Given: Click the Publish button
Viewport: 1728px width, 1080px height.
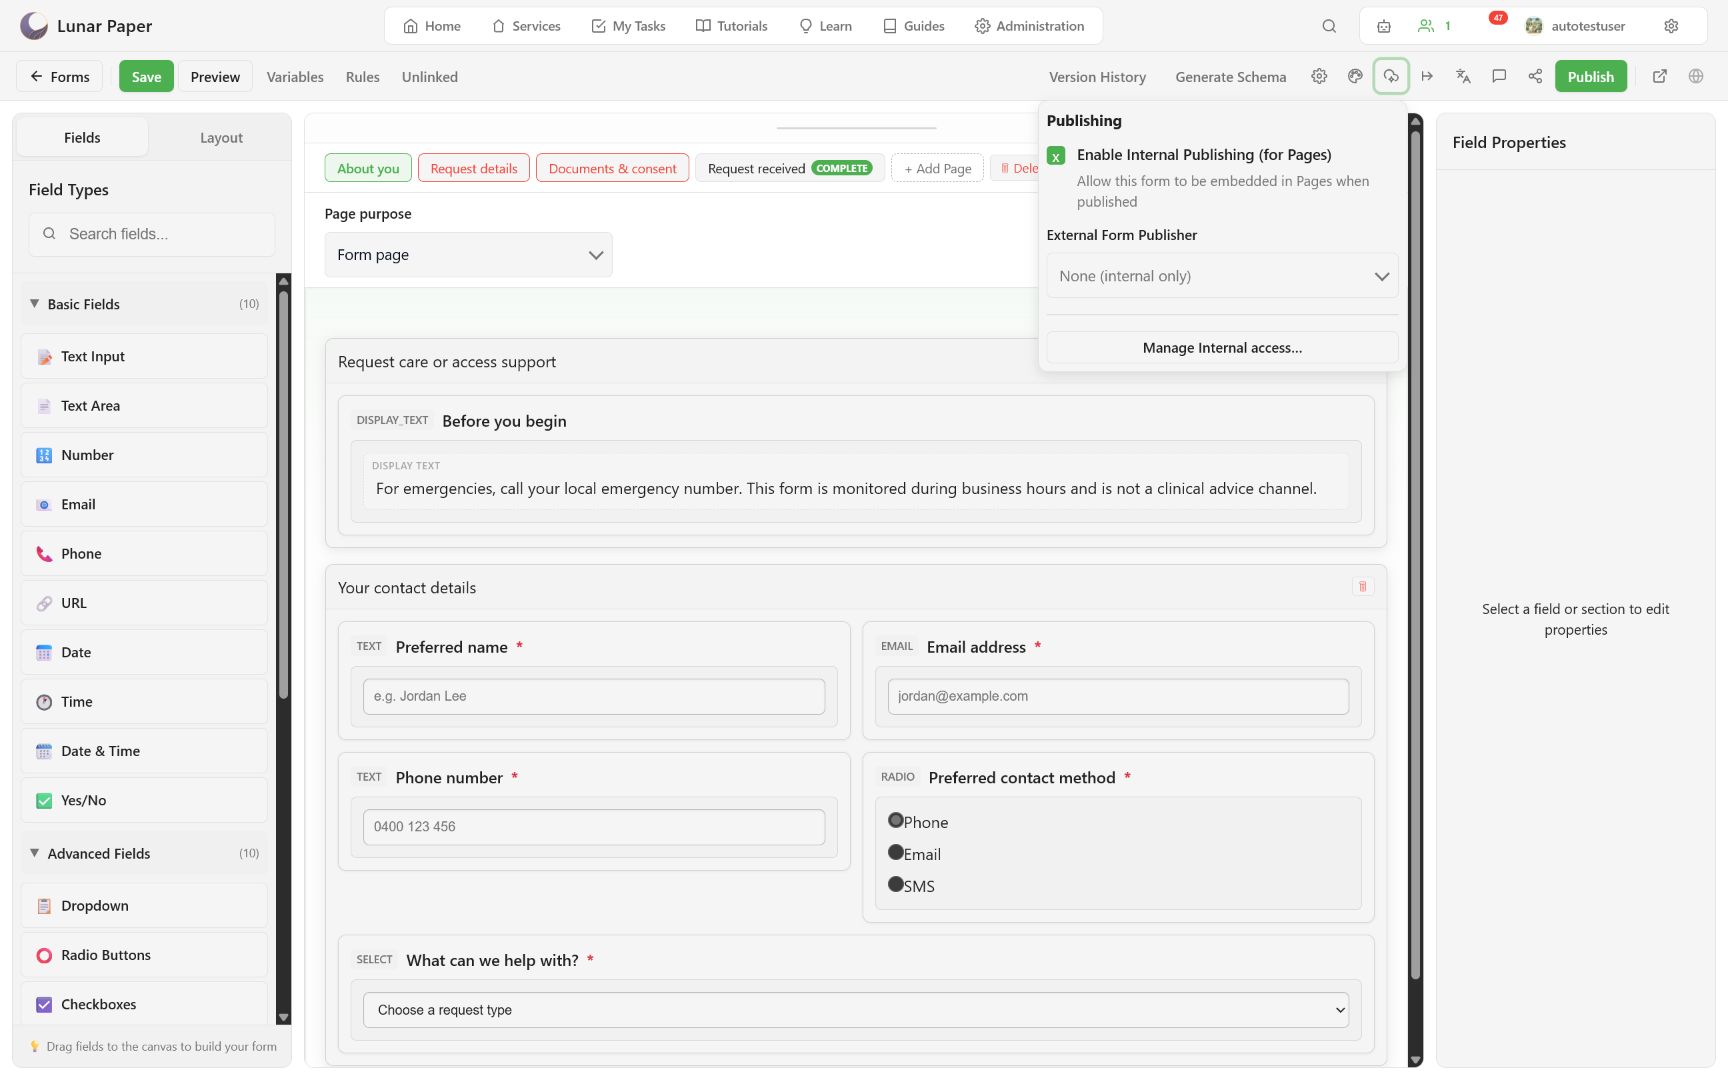Looking at the screenshot, I should (x=1590, y=76).
